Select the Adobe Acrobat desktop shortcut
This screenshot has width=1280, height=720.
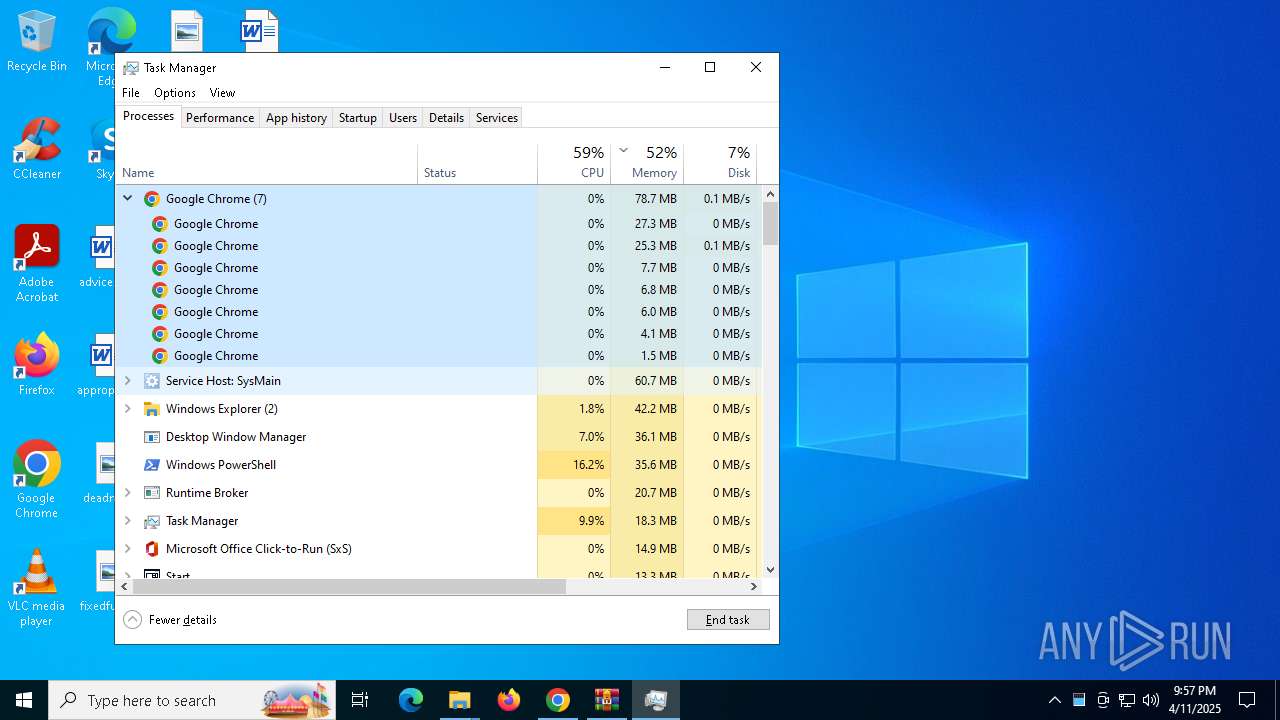click(x=37, y=264)
